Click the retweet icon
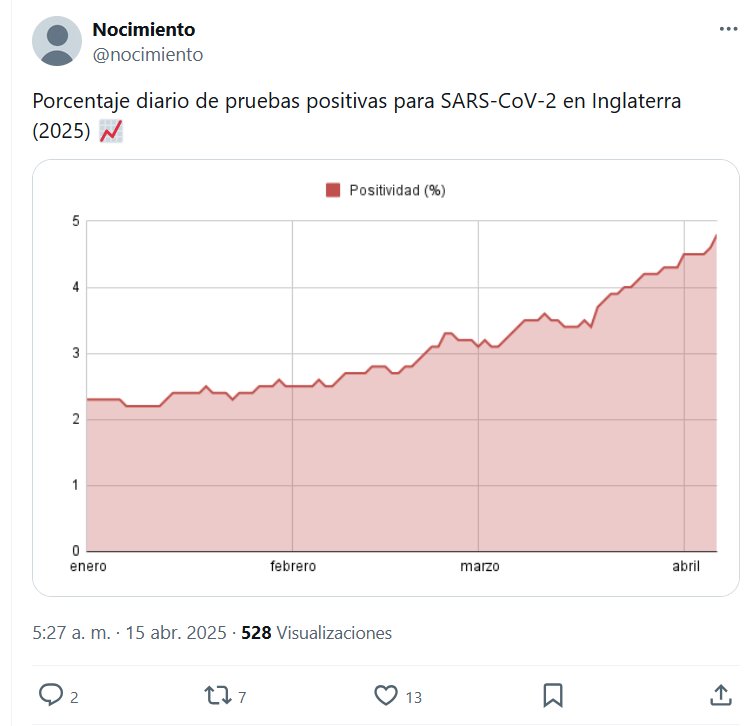This screenshot has width=748, height=726. point(216,695)
